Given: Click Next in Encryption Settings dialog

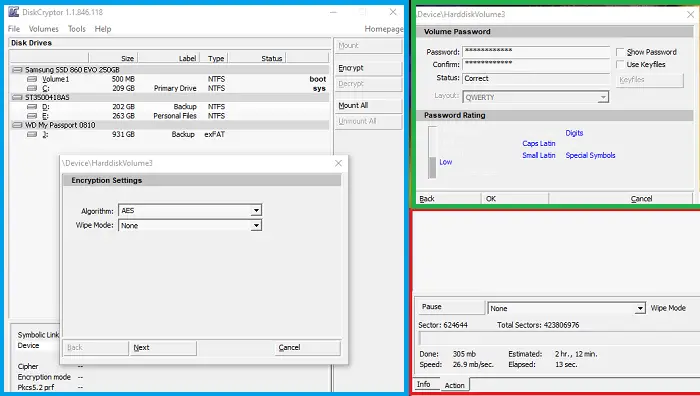Looking at the screenshot, I should tap(162, 348).
